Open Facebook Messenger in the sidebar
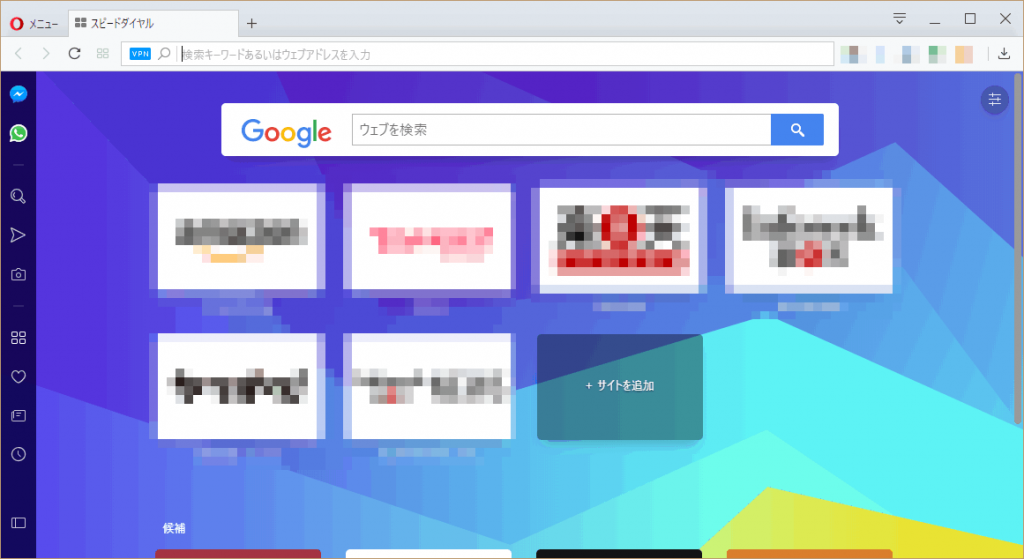1024x559 pixels. [x=18, y=94]
